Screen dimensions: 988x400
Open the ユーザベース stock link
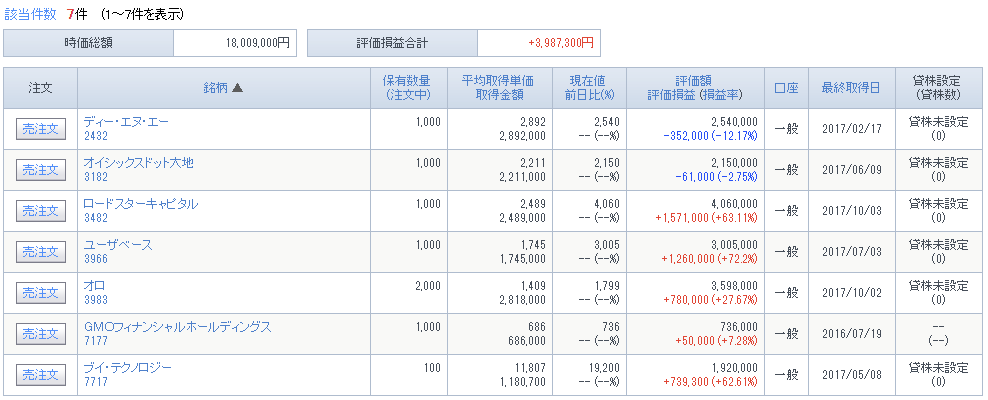pyautogui.click(x=118, y=245)
